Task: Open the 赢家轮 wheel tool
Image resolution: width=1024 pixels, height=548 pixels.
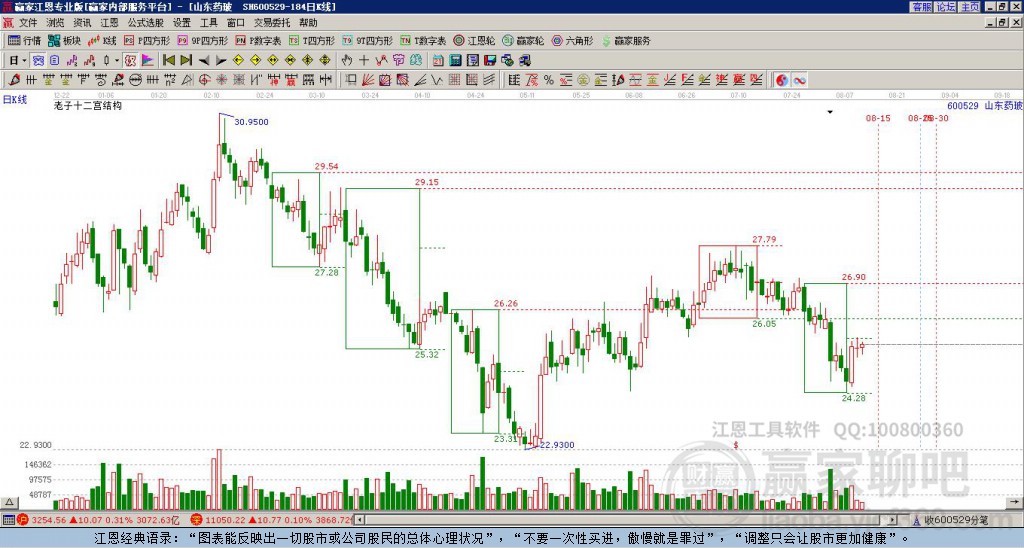Action: click(523, 40)
